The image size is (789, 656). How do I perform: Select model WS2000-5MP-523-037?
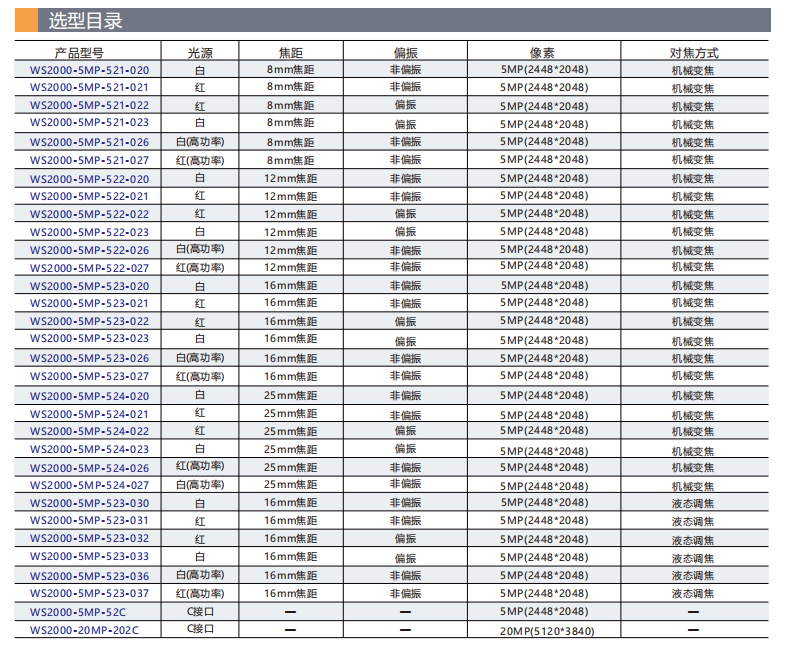point(89,593)
